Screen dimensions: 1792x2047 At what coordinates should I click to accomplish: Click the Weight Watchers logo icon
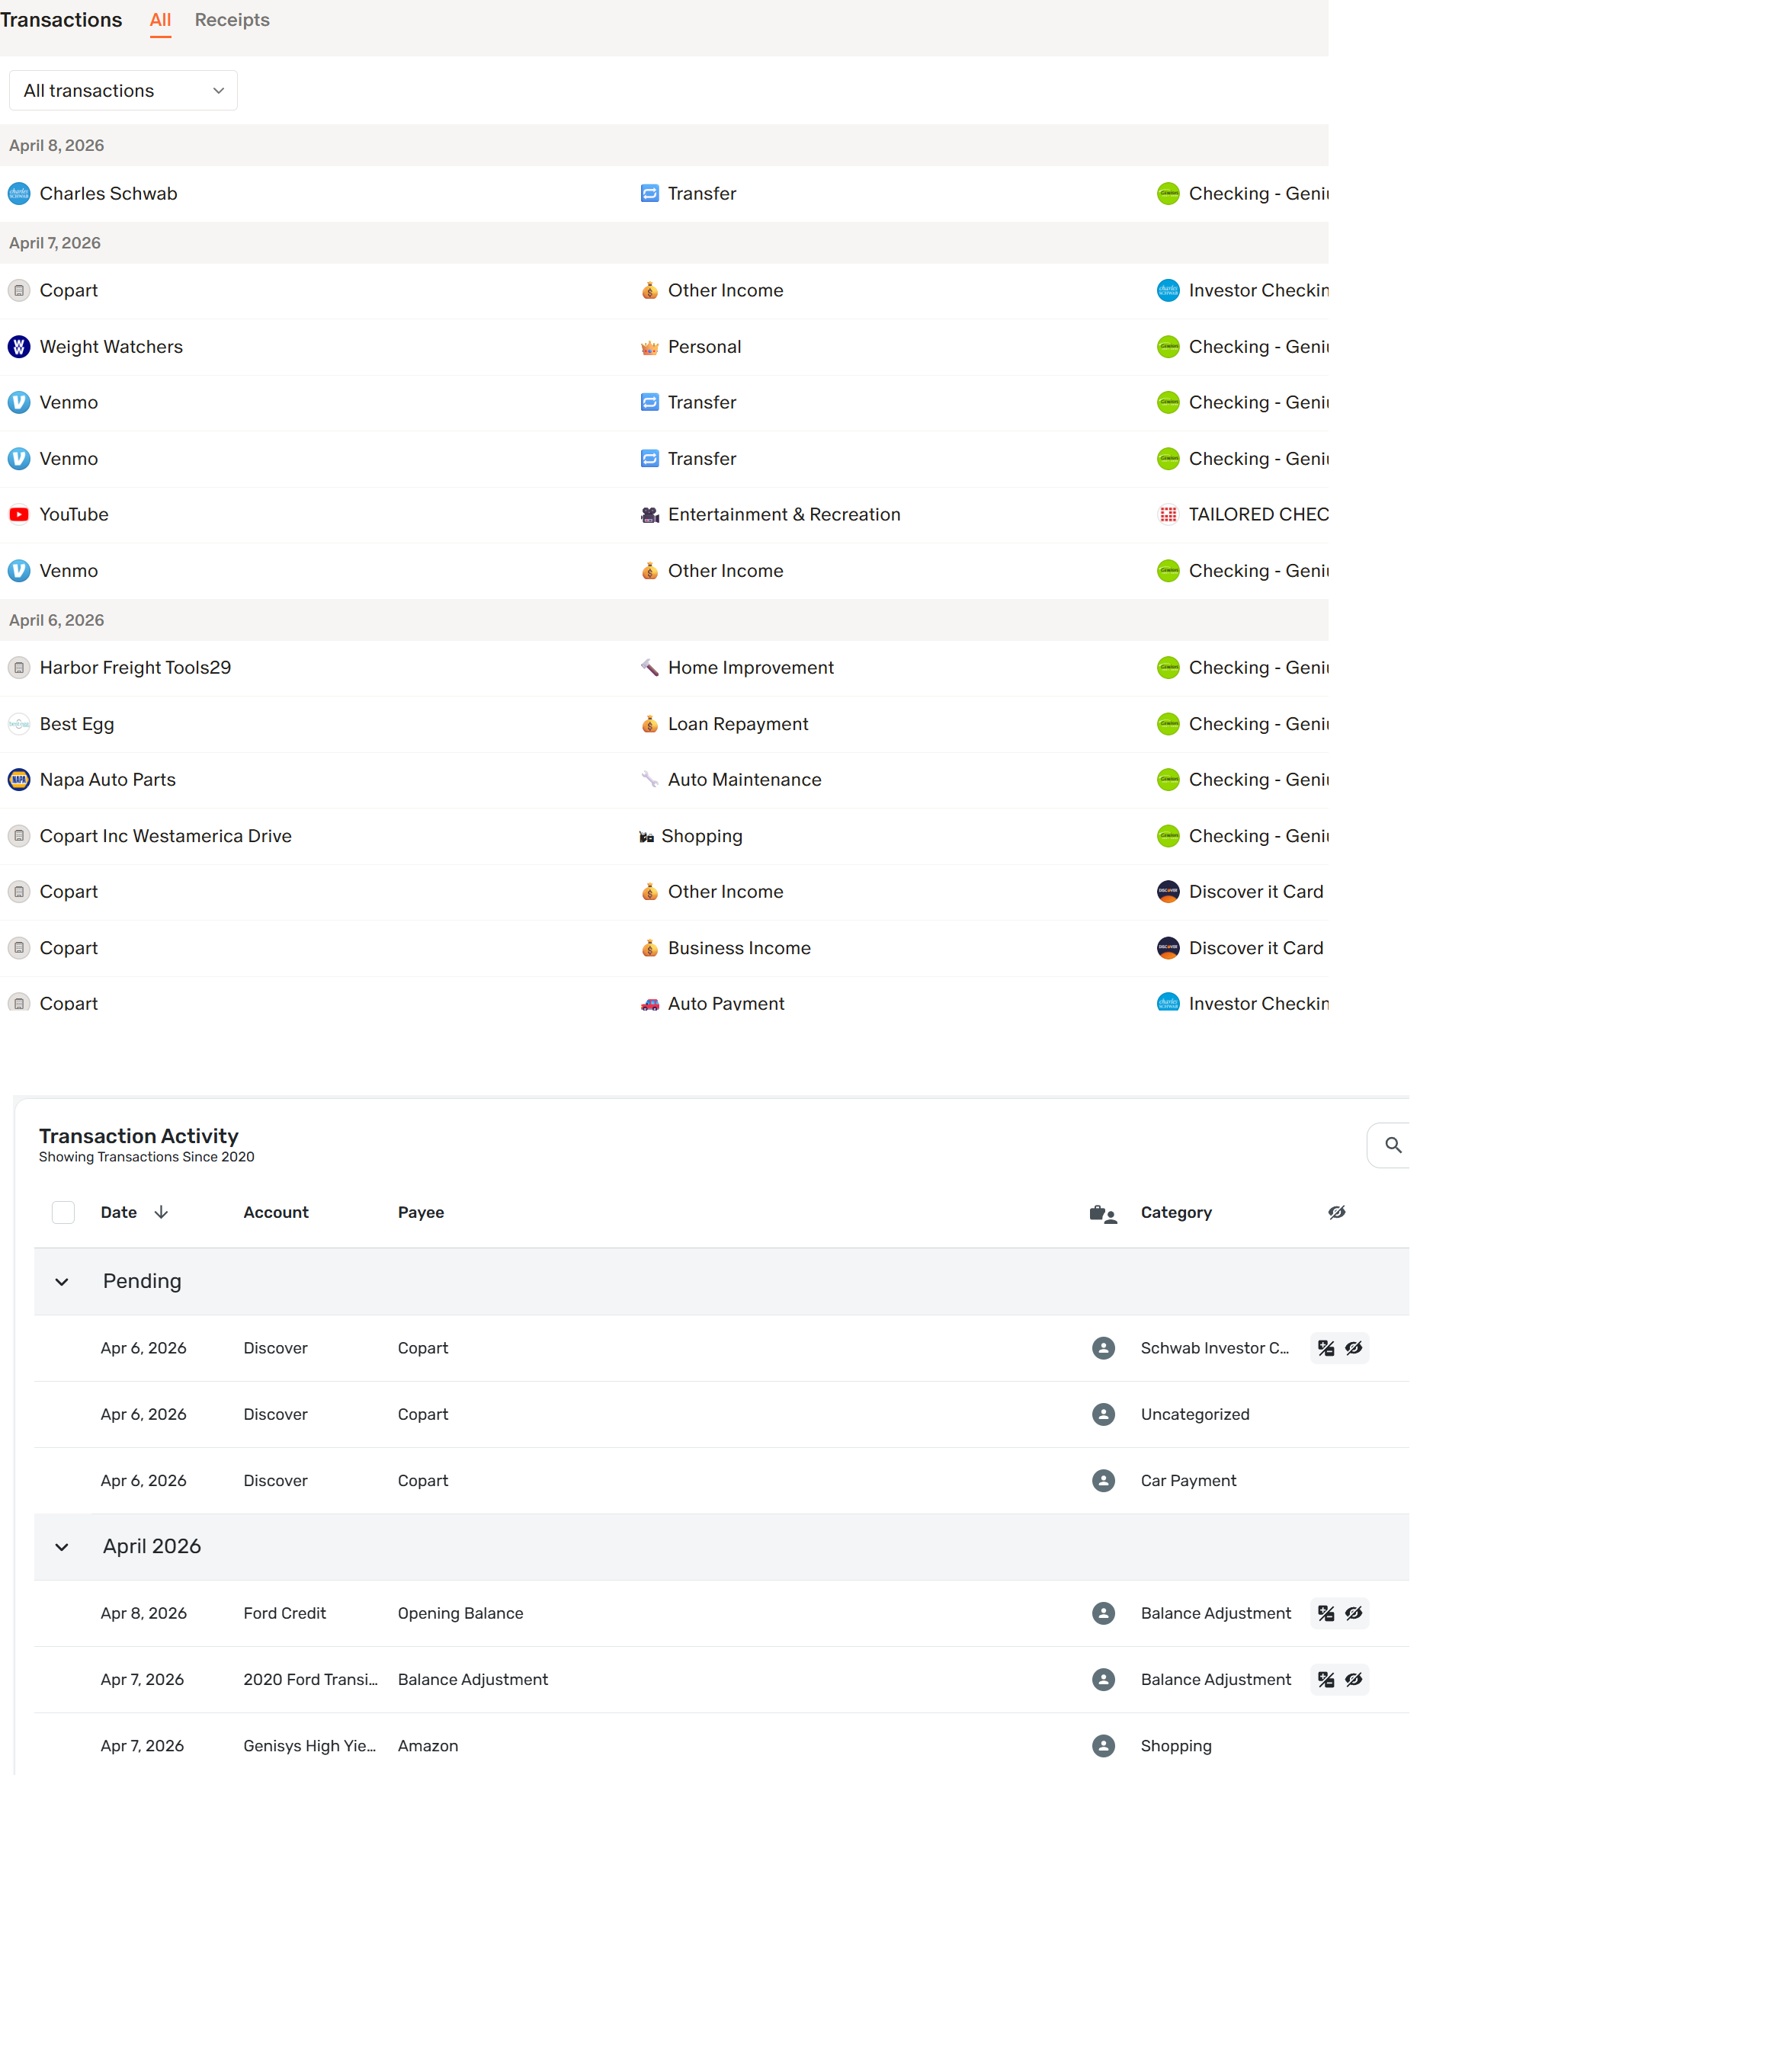point(19,347)
